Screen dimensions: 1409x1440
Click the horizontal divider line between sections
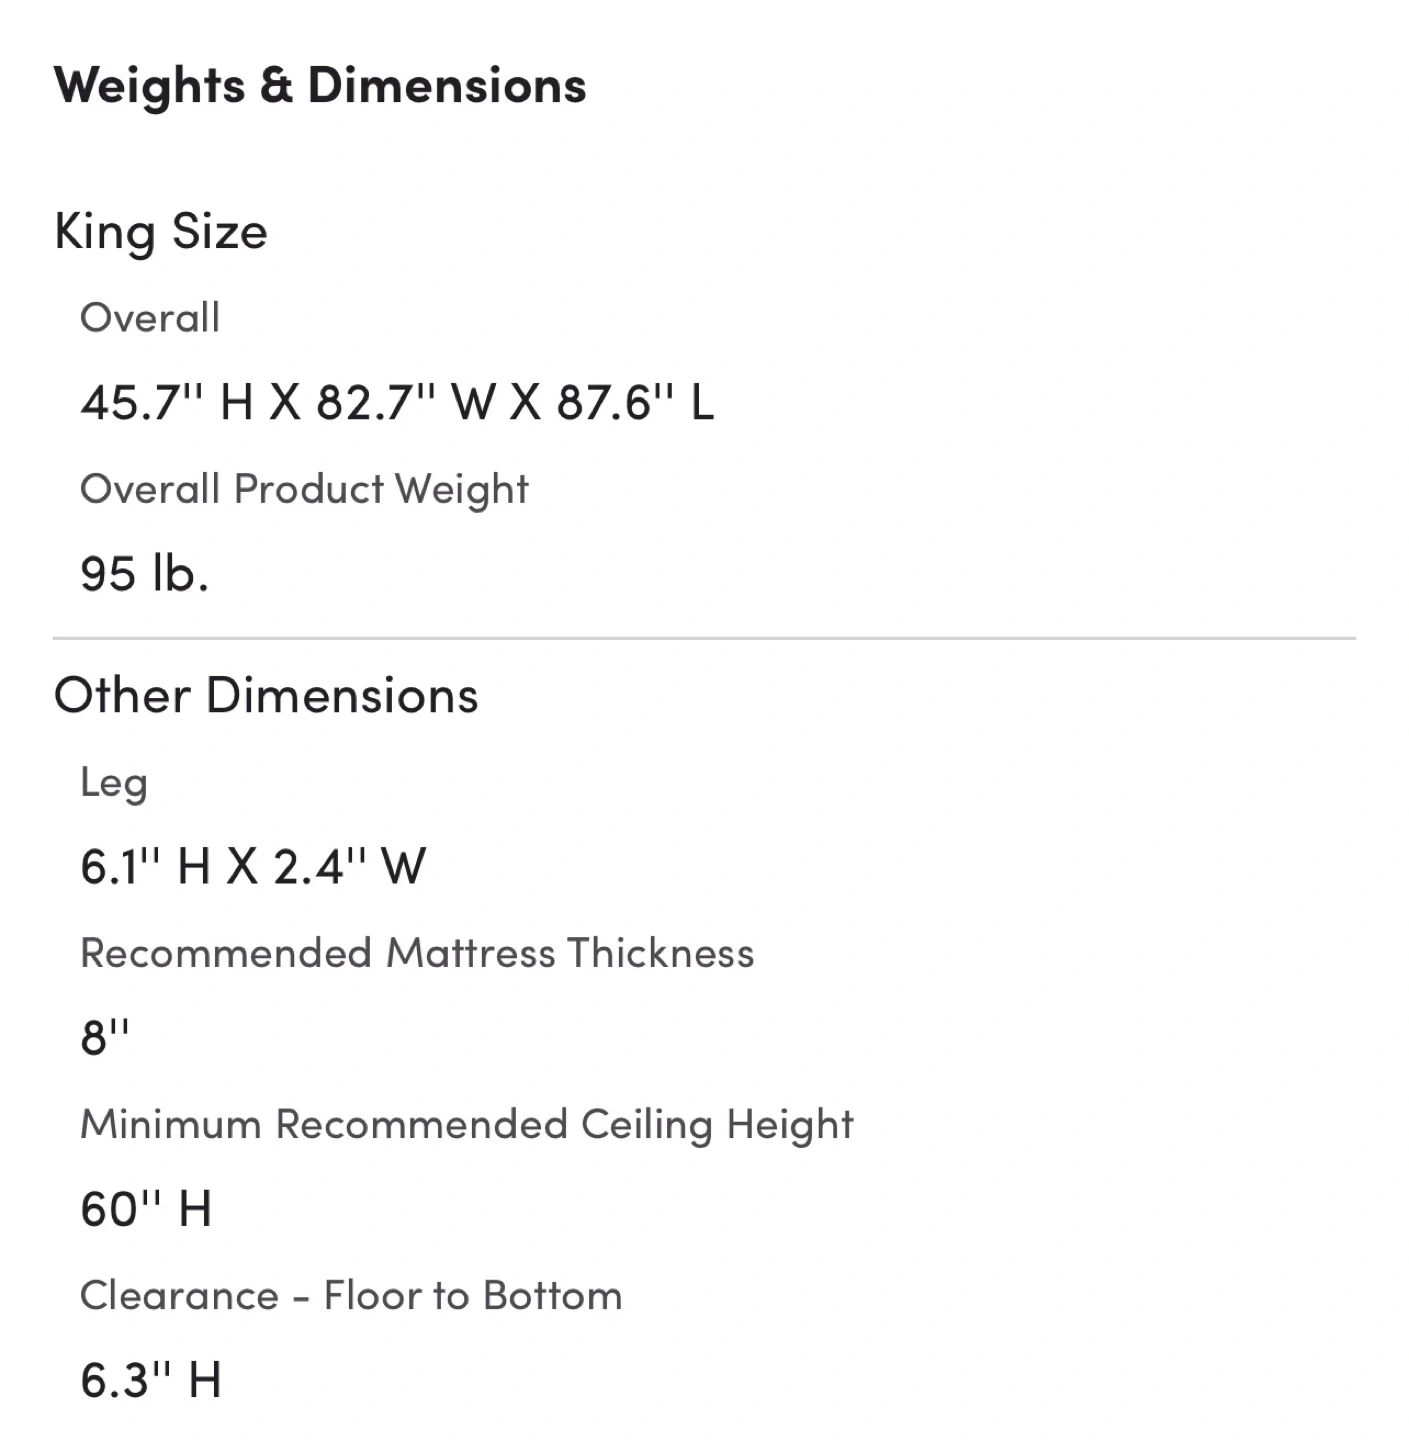pyautogui.click(x=704, y=638)
